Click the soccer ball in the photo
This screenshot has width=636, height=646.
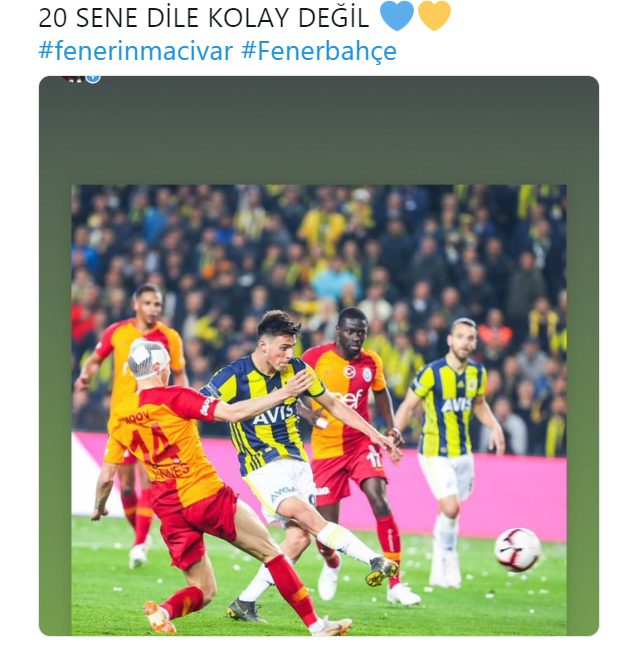(517, 549)
